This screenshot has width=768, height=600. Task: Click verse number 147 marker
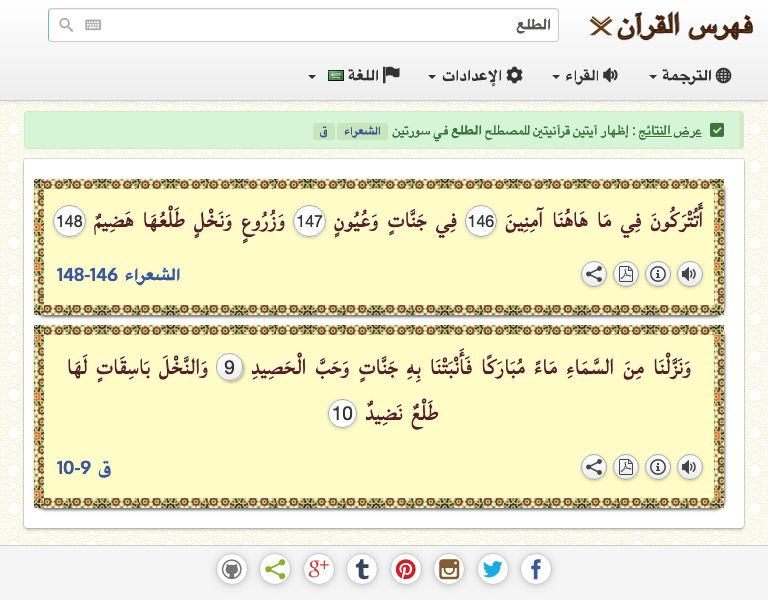(310, 224)
